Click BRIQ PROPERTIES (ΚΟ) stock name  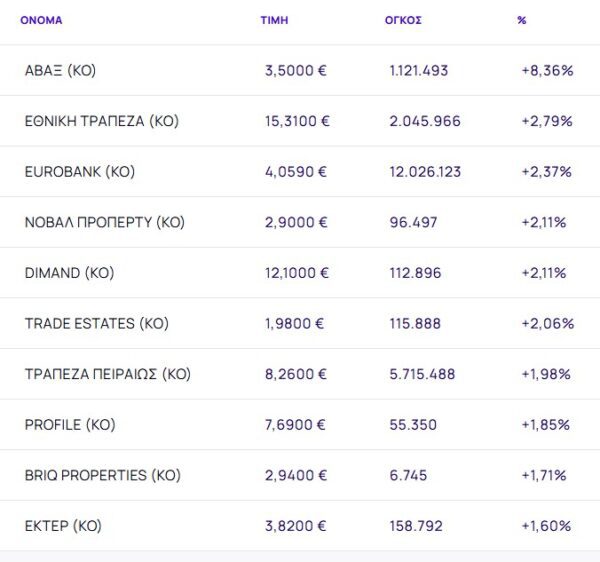pos(102,475)
